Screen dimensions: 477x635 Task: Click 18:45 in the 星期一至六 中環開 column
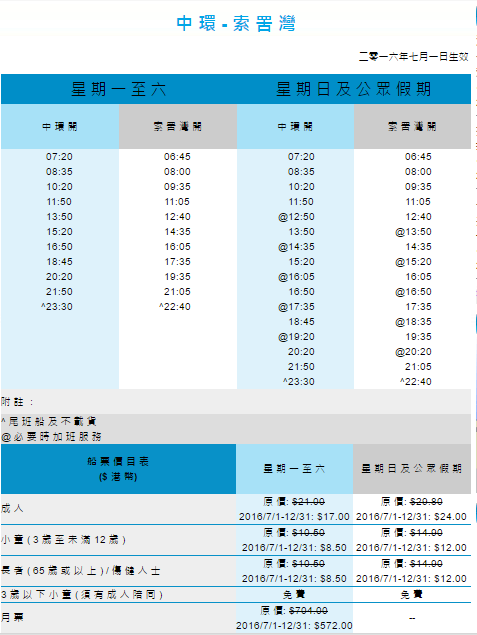pyautogui.click(x=59, y=262)
